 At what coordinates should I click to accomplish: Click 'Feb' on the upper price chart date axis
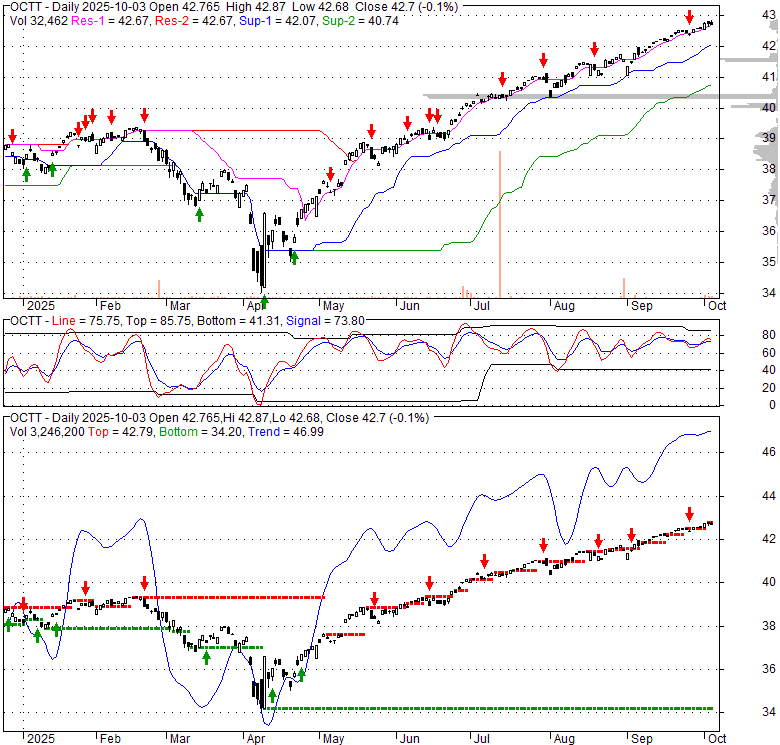(x=110, y=306)
